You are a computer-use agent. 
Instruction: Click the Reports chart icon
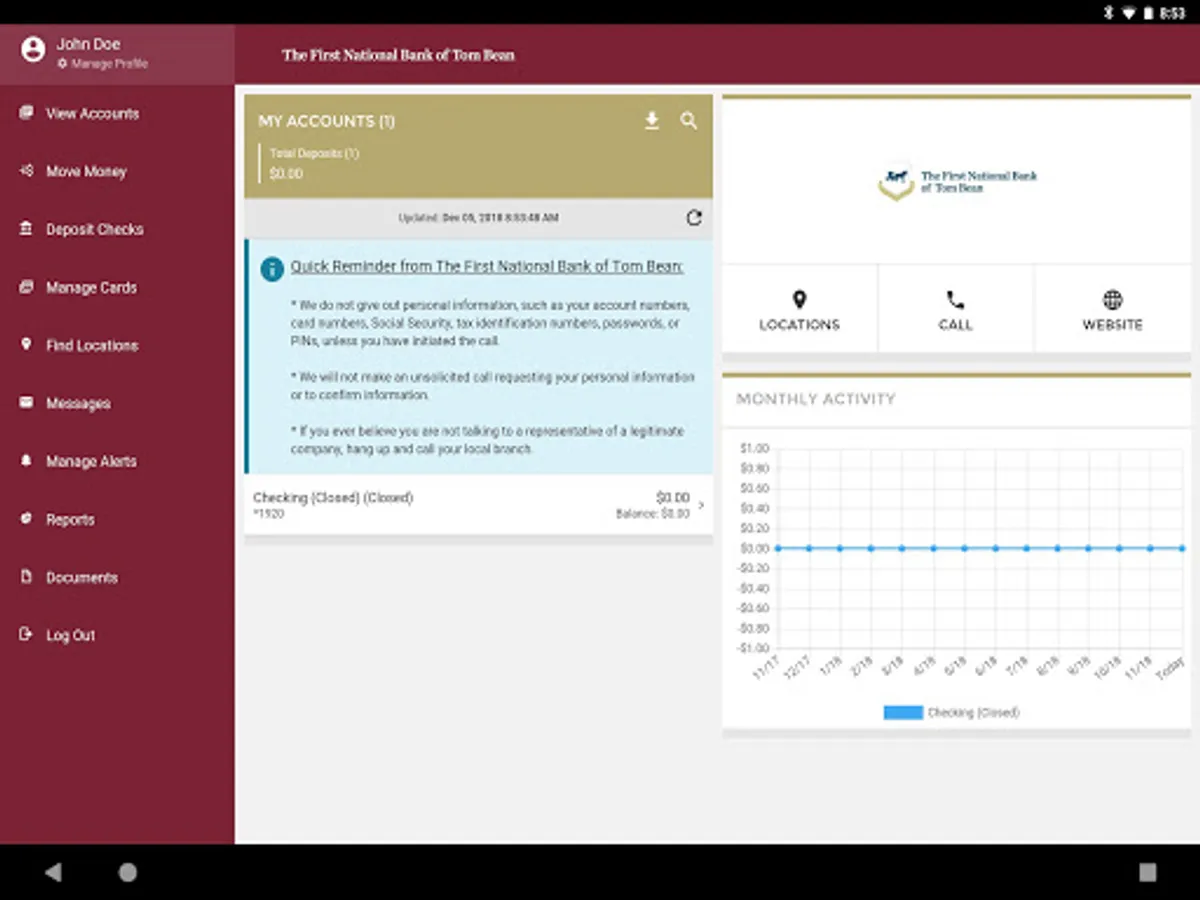tap(26, 519)
